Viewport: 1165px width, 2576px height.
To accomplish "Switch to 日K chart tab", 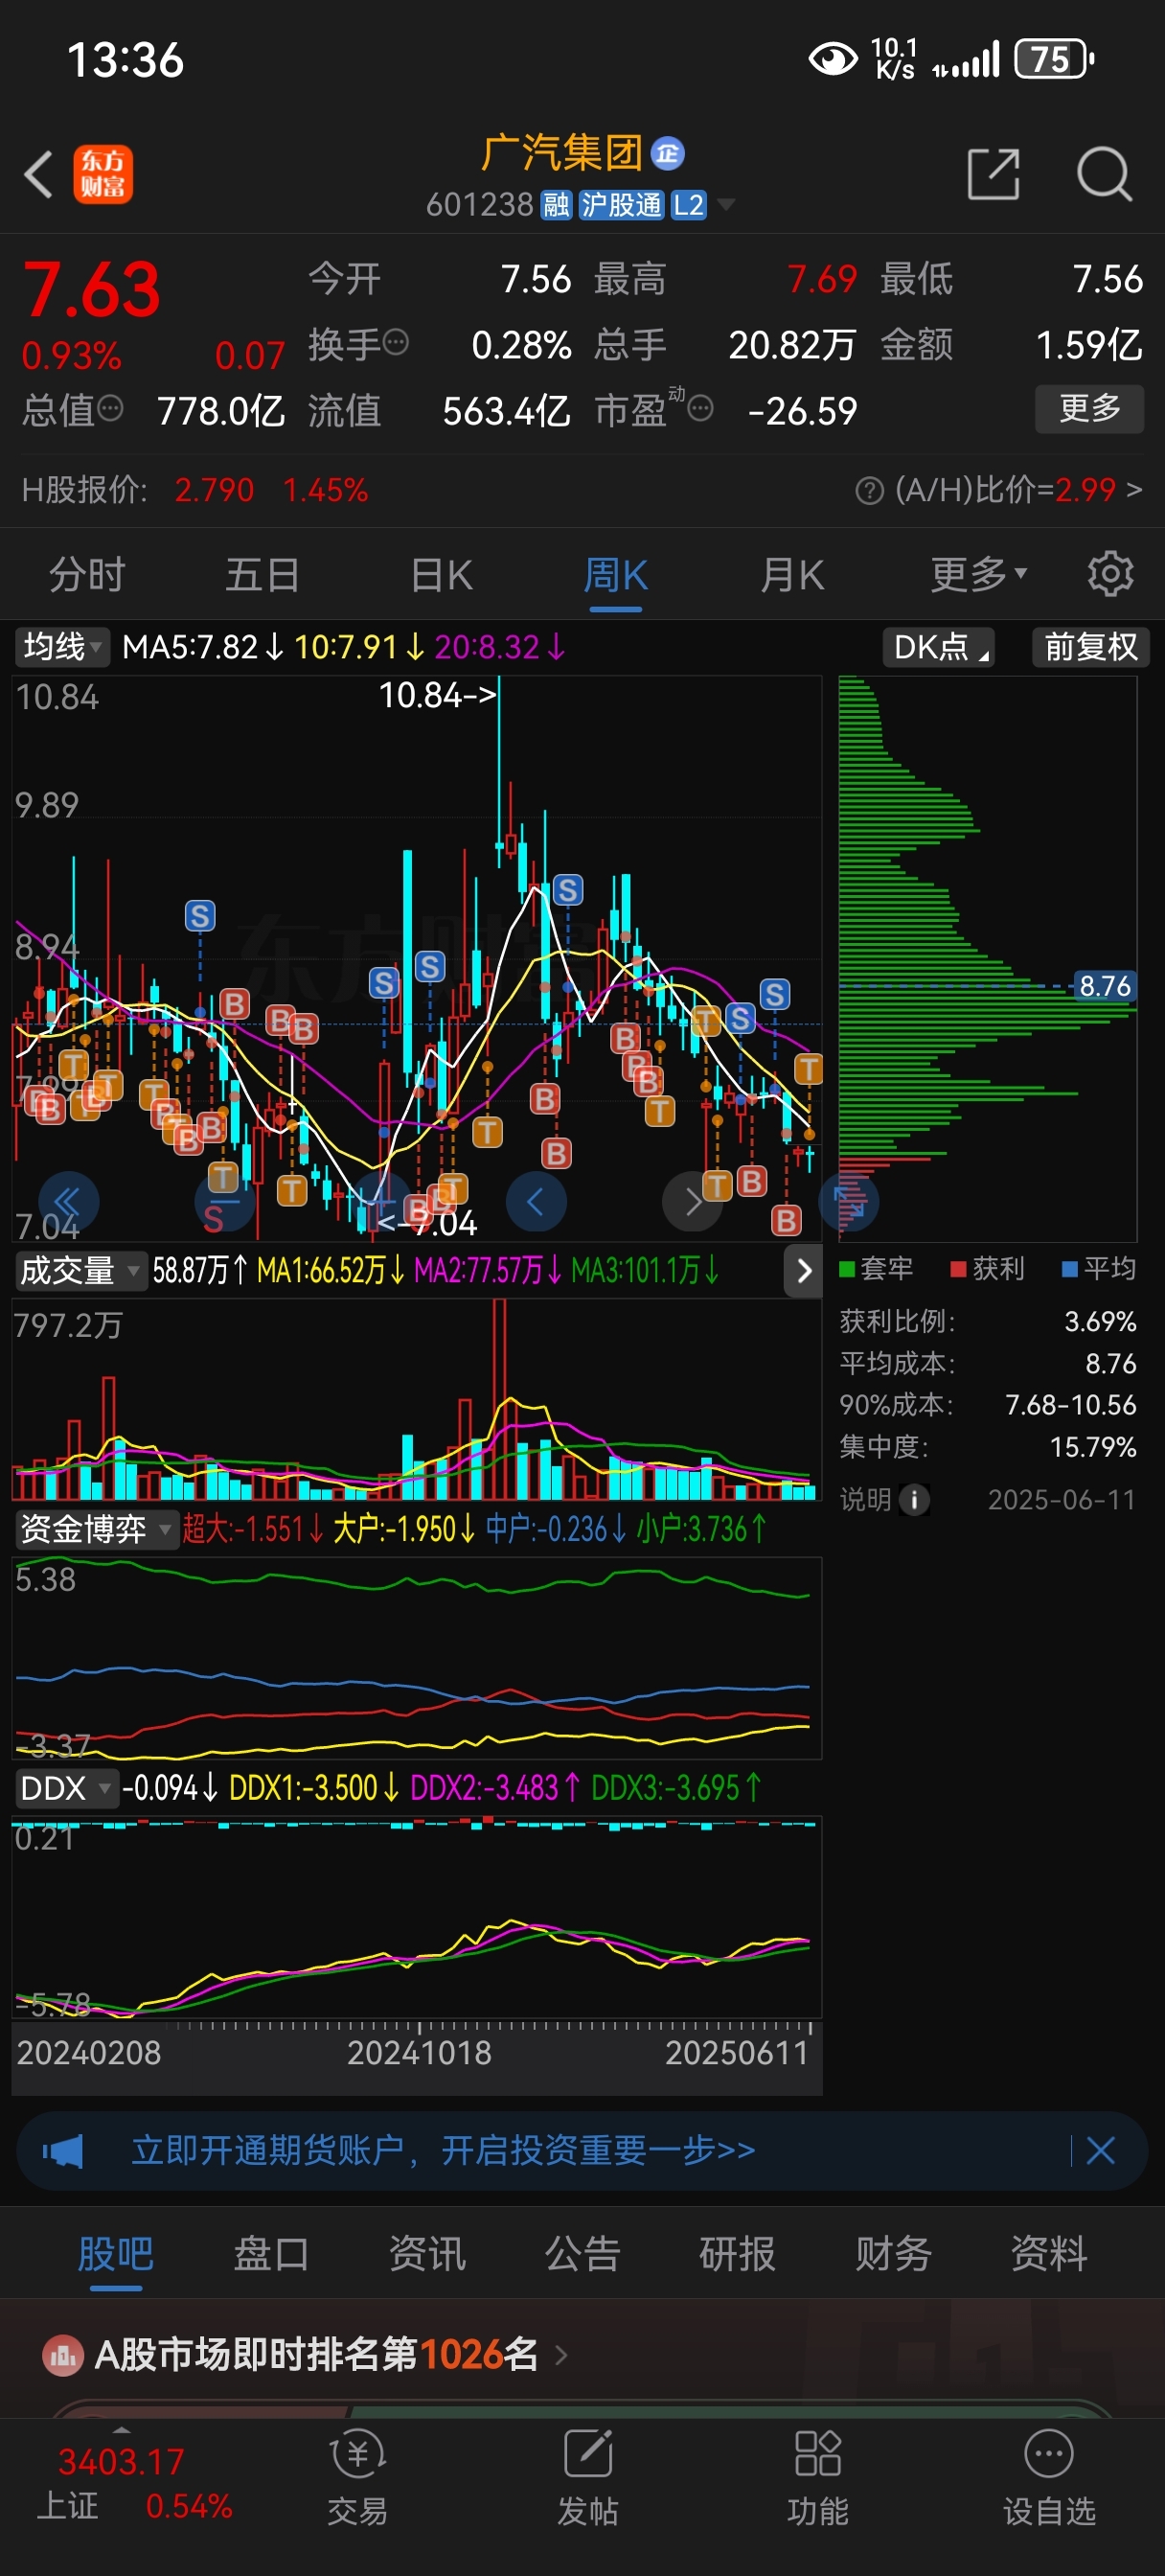I will [x=441, y=575].
